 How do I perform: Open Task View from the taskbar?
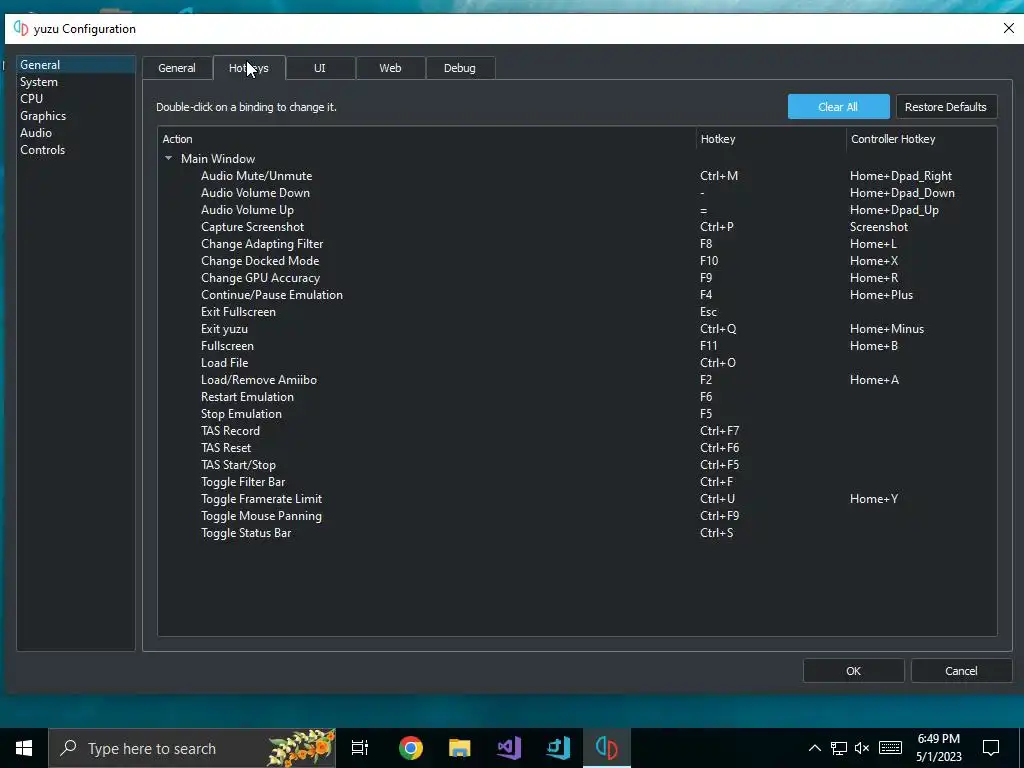(360, 748)
